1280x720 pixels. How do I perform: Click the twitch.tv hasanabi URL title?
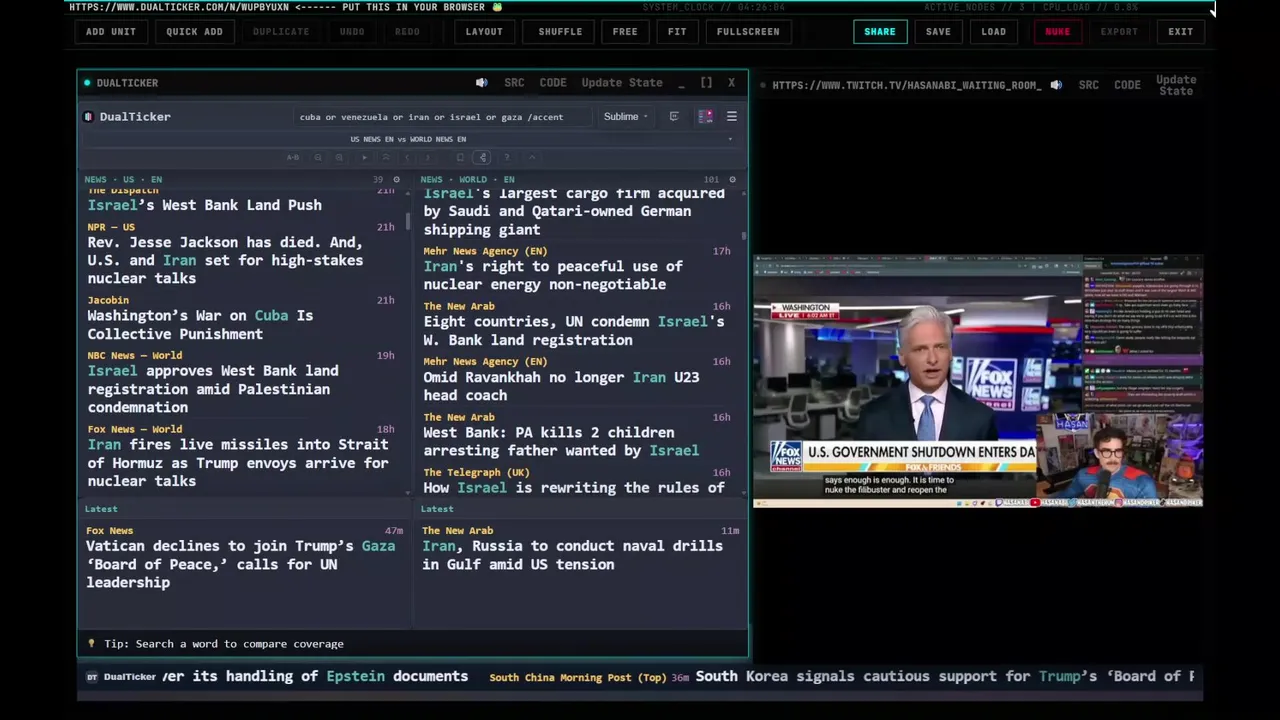click(906, 85)
